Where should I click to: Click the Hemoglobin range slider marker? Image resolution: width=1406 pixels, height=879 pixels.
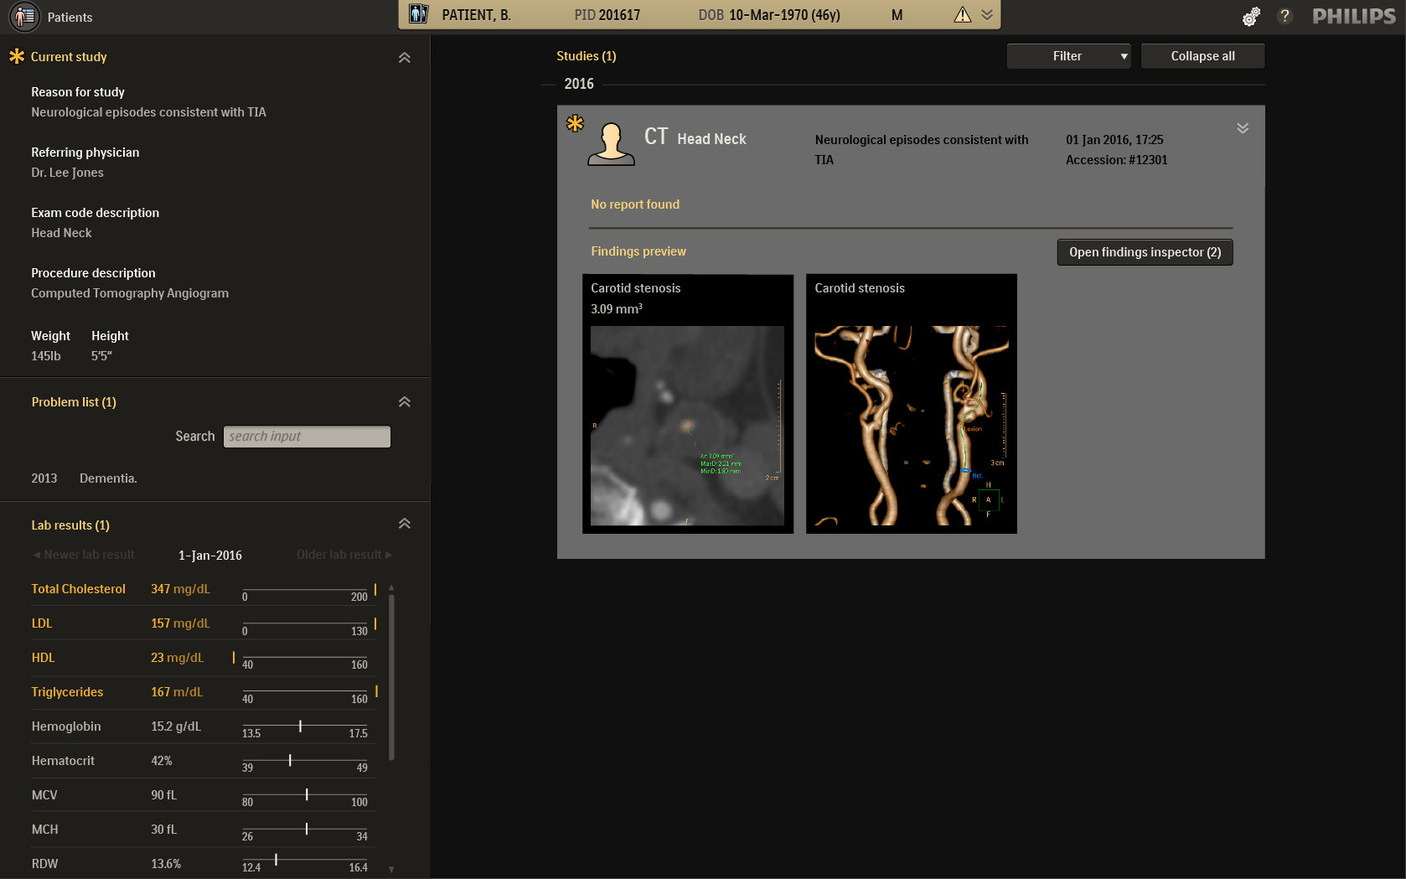(302, 725)
